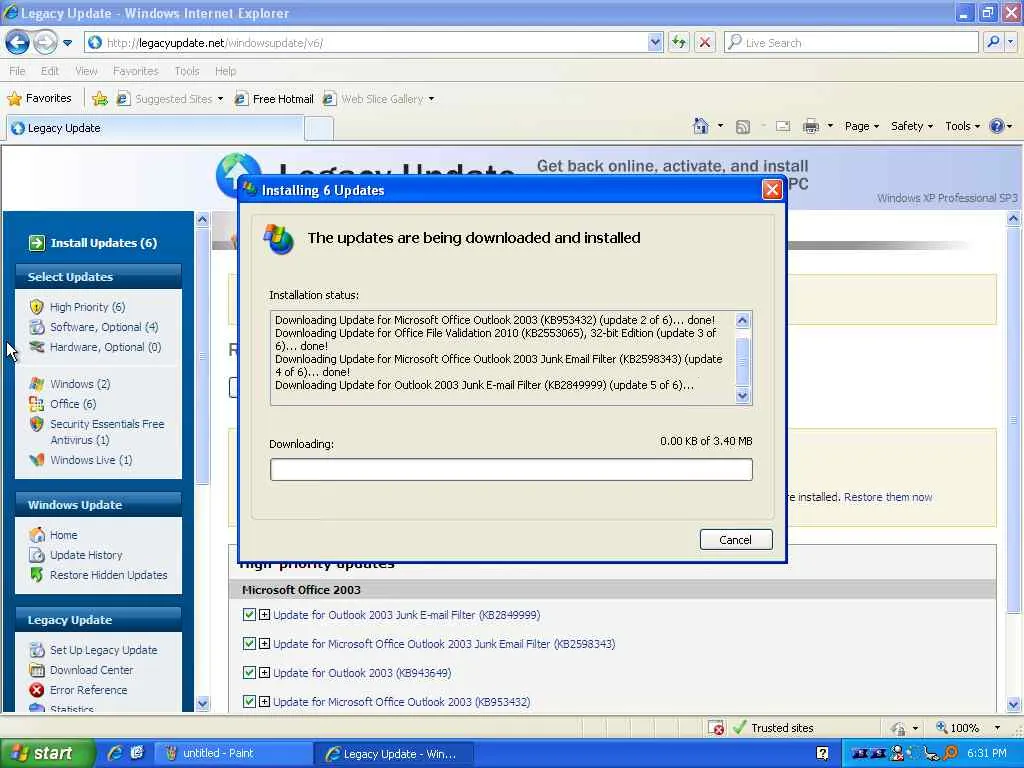Select the Legacy Update browser tab

pos(155,128)
